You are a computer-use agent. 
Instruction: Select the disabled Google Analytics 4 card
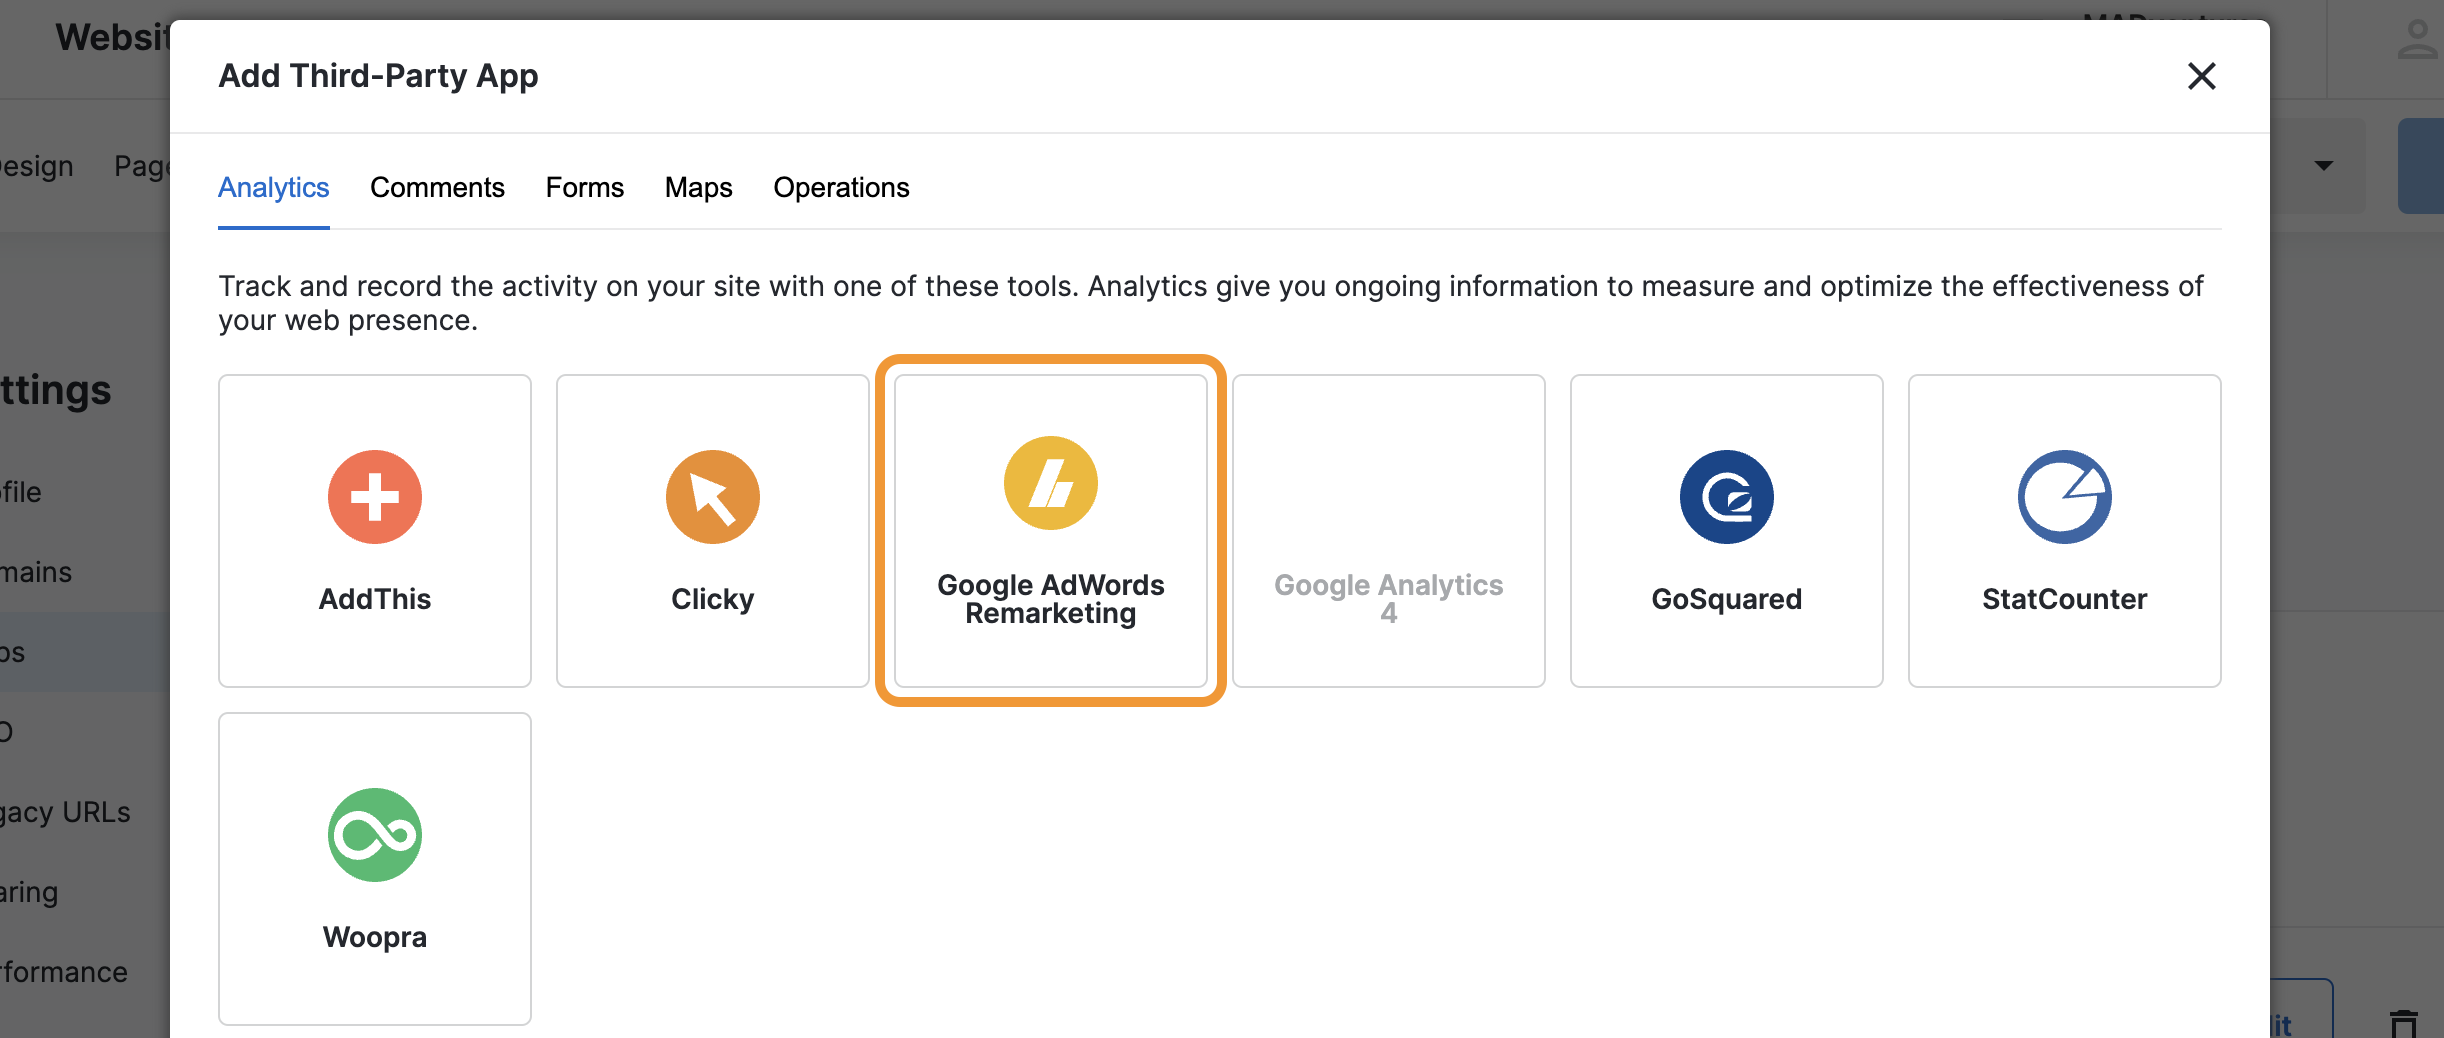tap(1389, 531)
